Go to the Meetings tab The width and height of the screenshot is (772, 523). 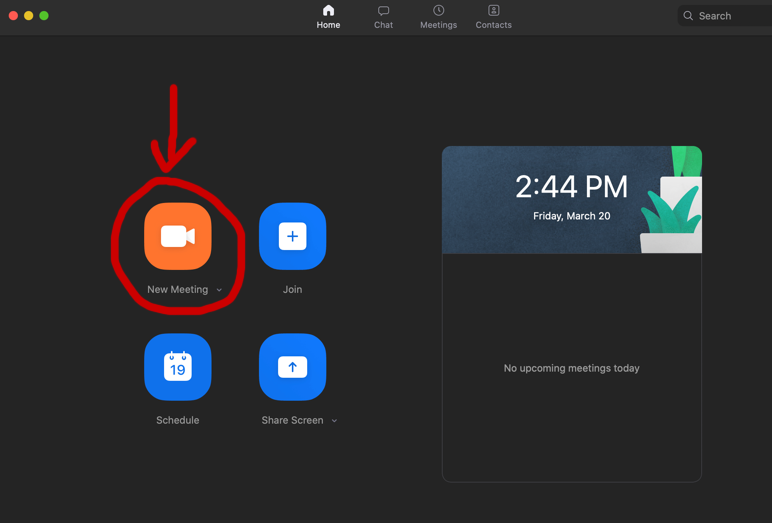click(439, 17)
